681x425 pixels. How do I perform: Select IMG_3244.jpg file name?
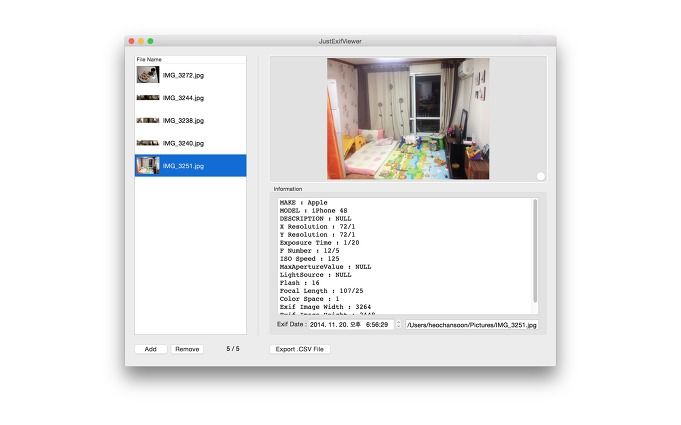(183, 98)
